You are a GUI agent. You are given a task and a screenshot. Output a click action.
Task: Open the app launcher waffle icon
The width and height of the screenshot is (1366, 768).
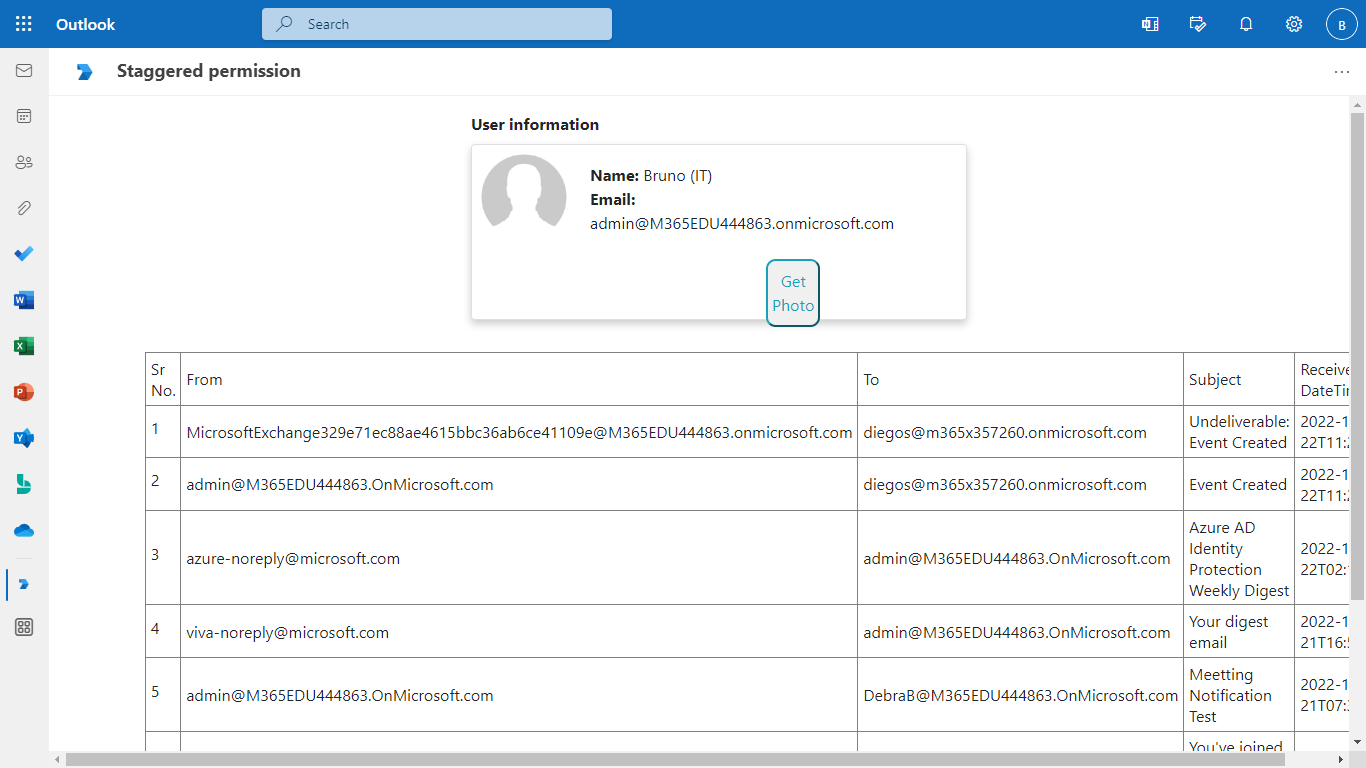coord(24,24)
